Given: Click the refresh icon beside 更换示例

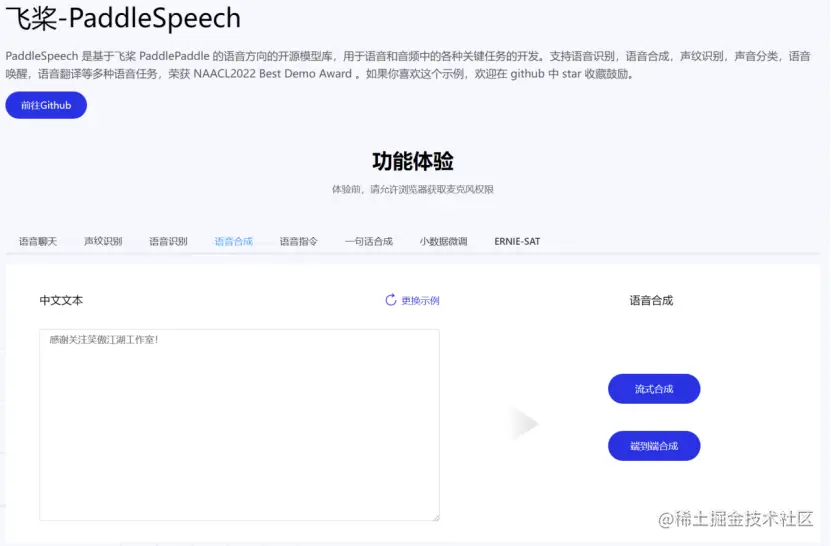Looking at the screenshot, I should [391, 300].
